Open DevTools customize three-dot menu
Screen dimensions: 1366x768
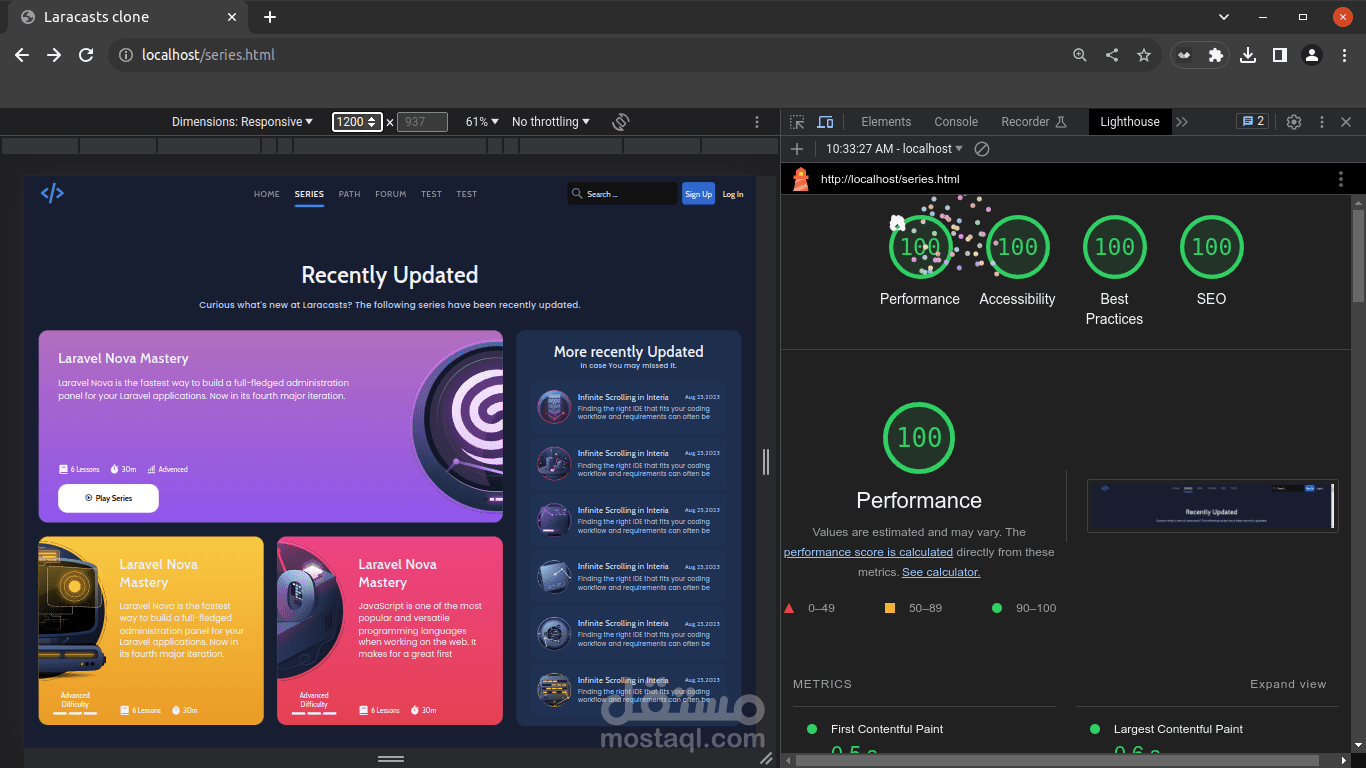(1322, 122)
